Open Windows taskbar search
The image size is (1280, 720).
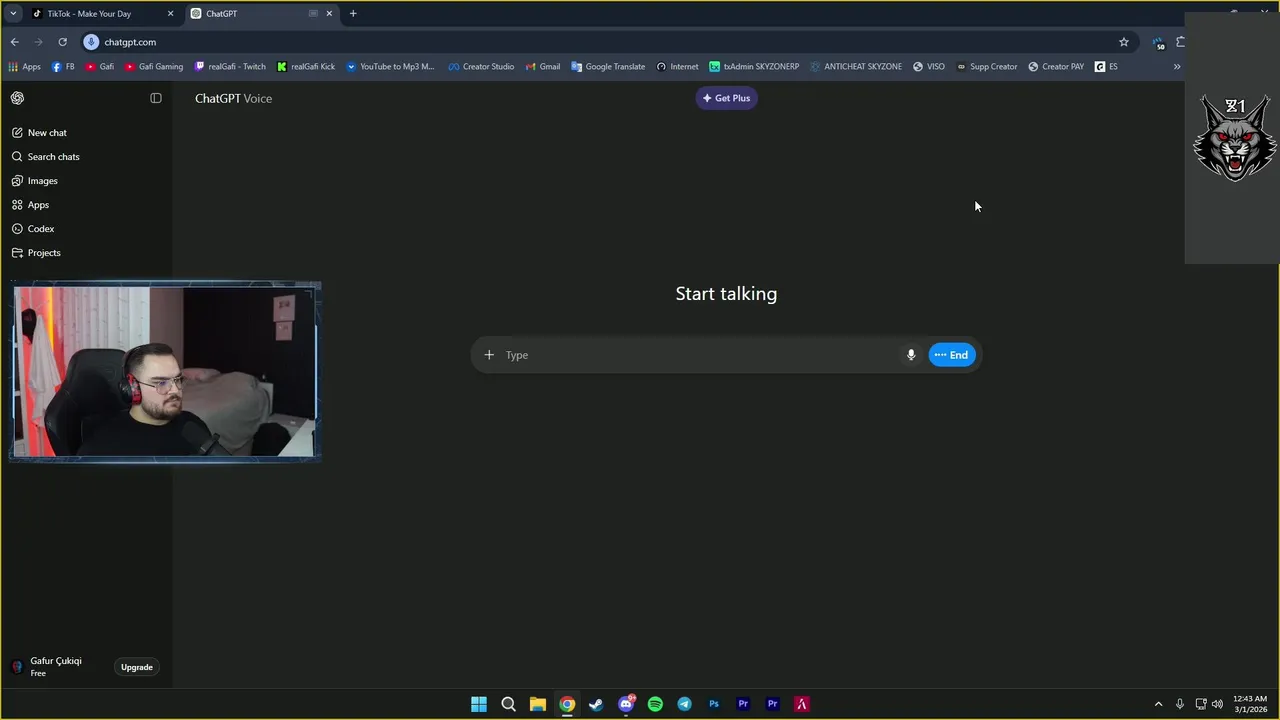(x=508, y=704)
